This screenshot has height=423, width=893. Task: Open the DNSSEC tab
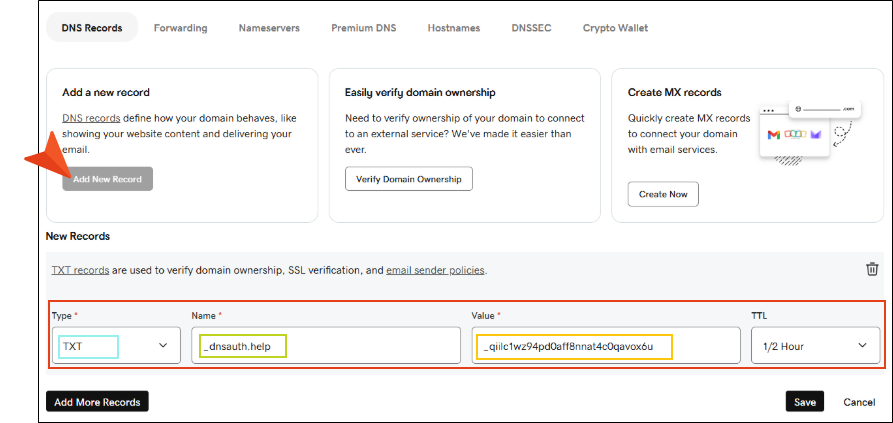point(529,28)
